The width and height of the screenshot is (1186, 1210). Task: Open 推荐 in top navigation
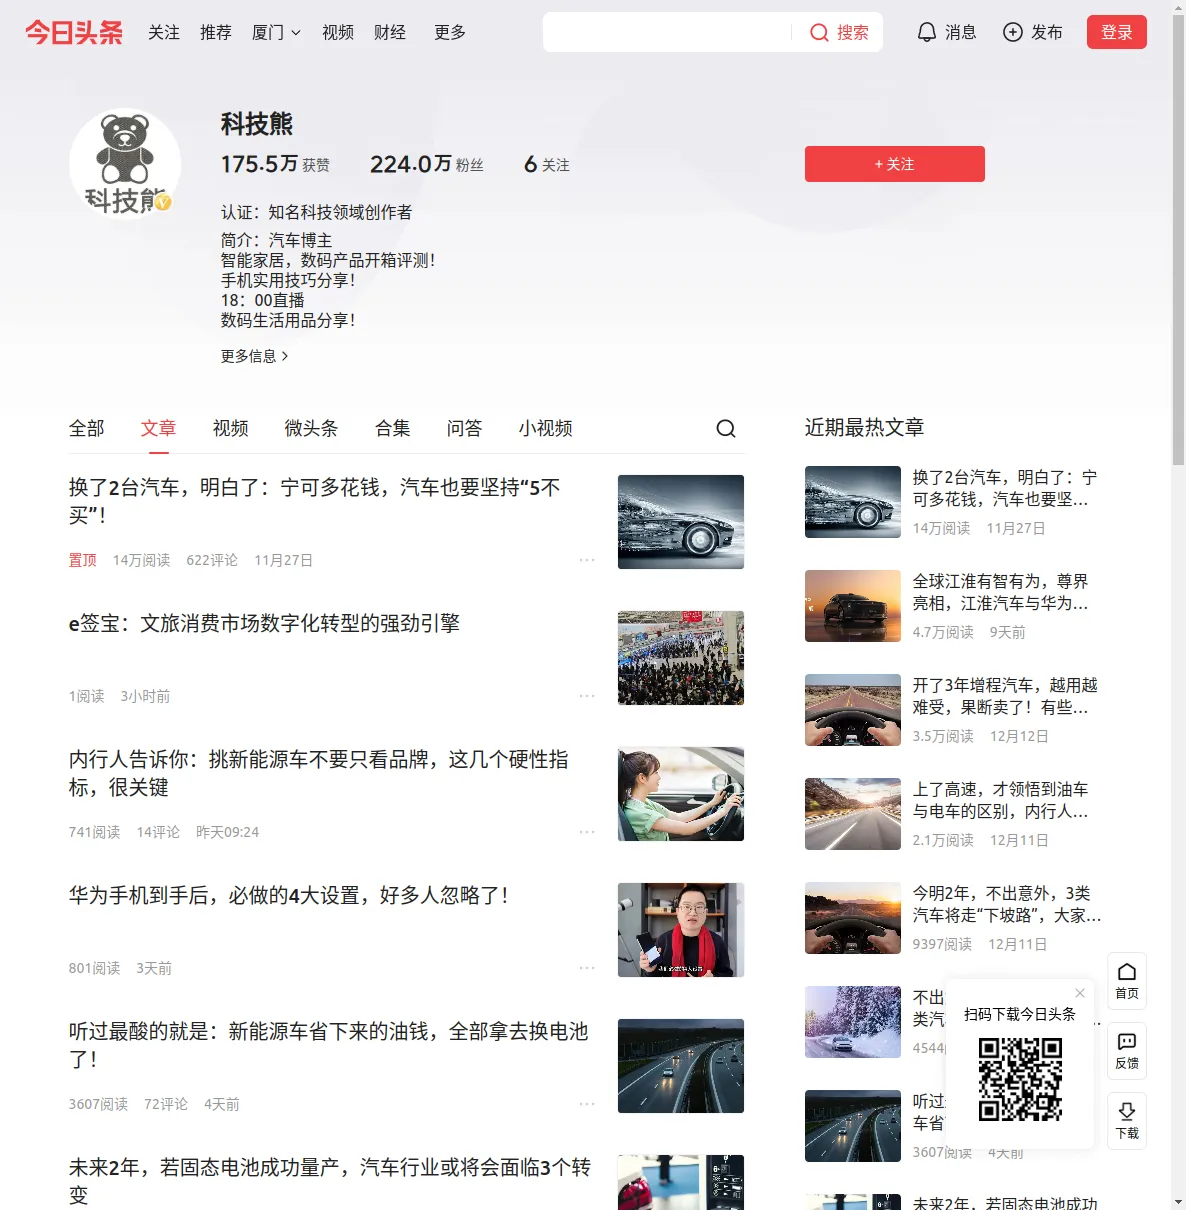coord(216,33)
